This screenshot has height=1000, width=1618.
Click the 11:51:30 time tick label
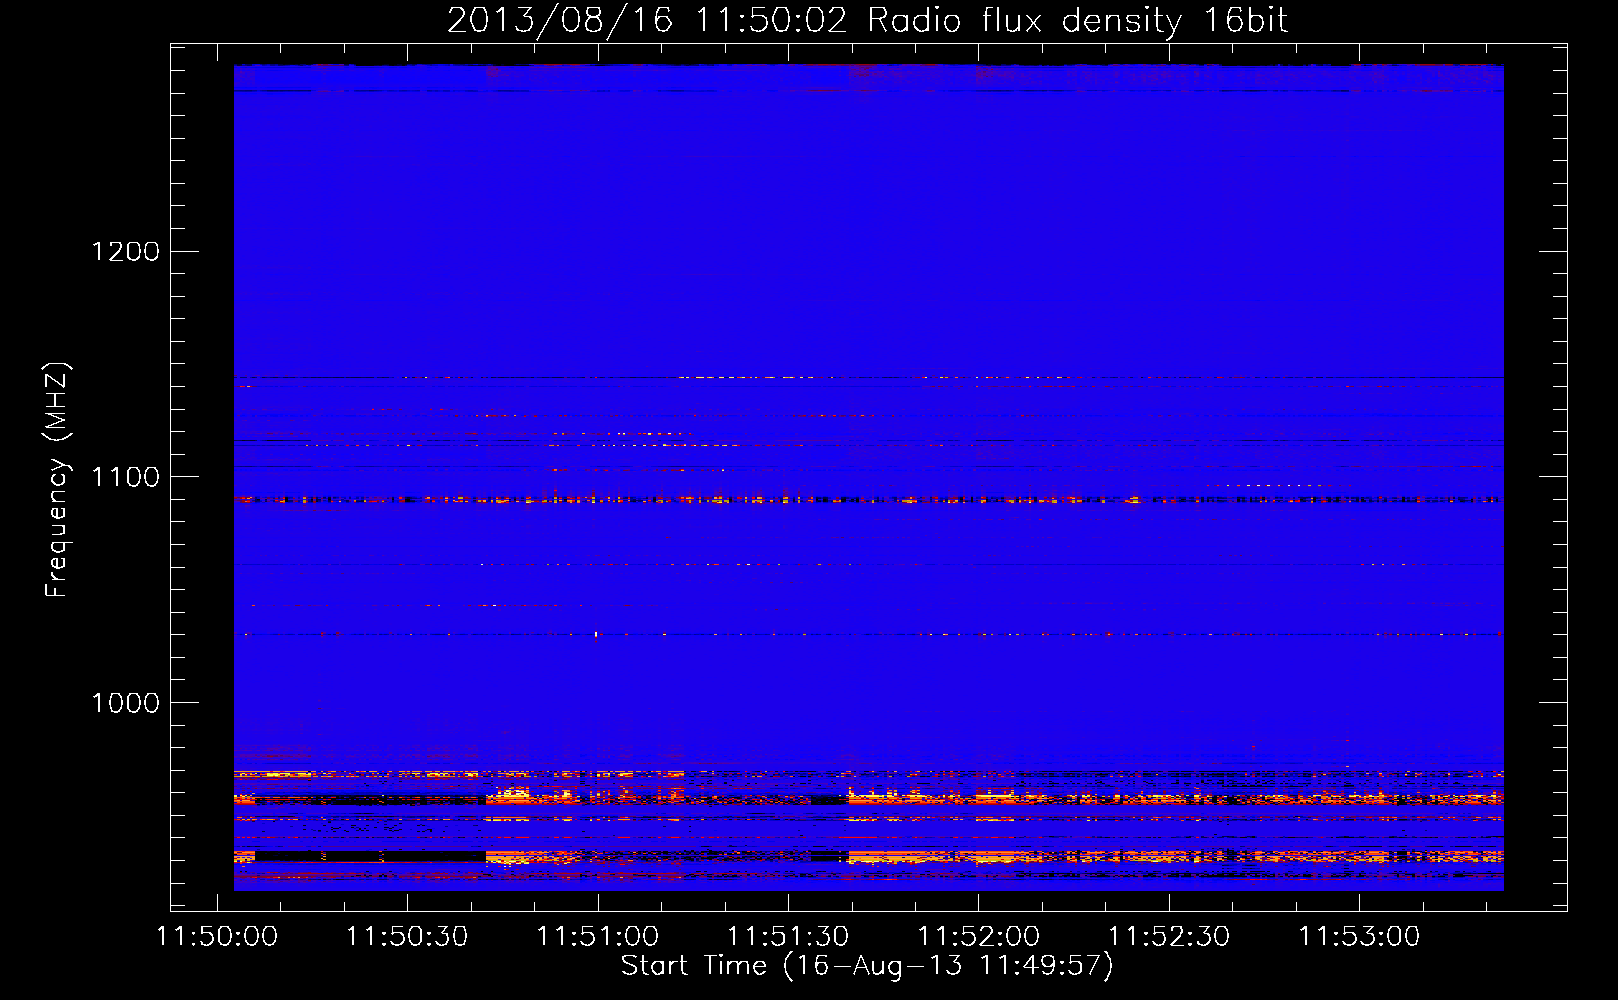tap(788, 937)
